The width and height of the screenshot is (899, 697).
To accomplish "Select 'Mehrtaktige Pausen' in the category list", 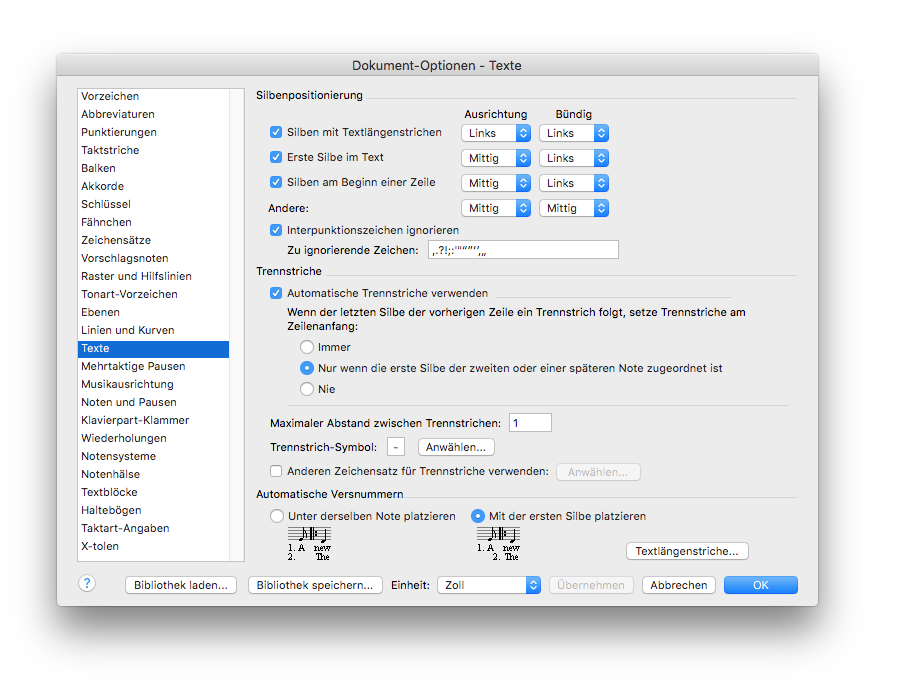I will coord(153,366).
